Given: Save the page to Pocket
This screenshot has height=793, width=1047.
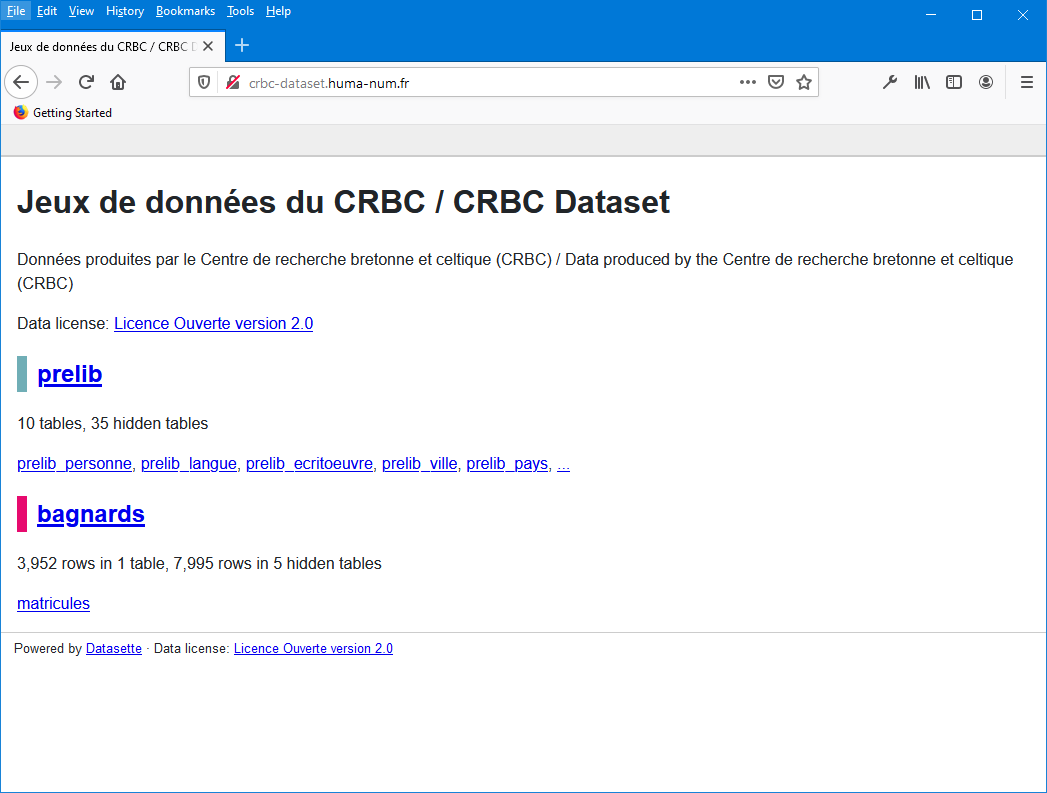Looking at the screenshot, I should click(x=776, y=82).
